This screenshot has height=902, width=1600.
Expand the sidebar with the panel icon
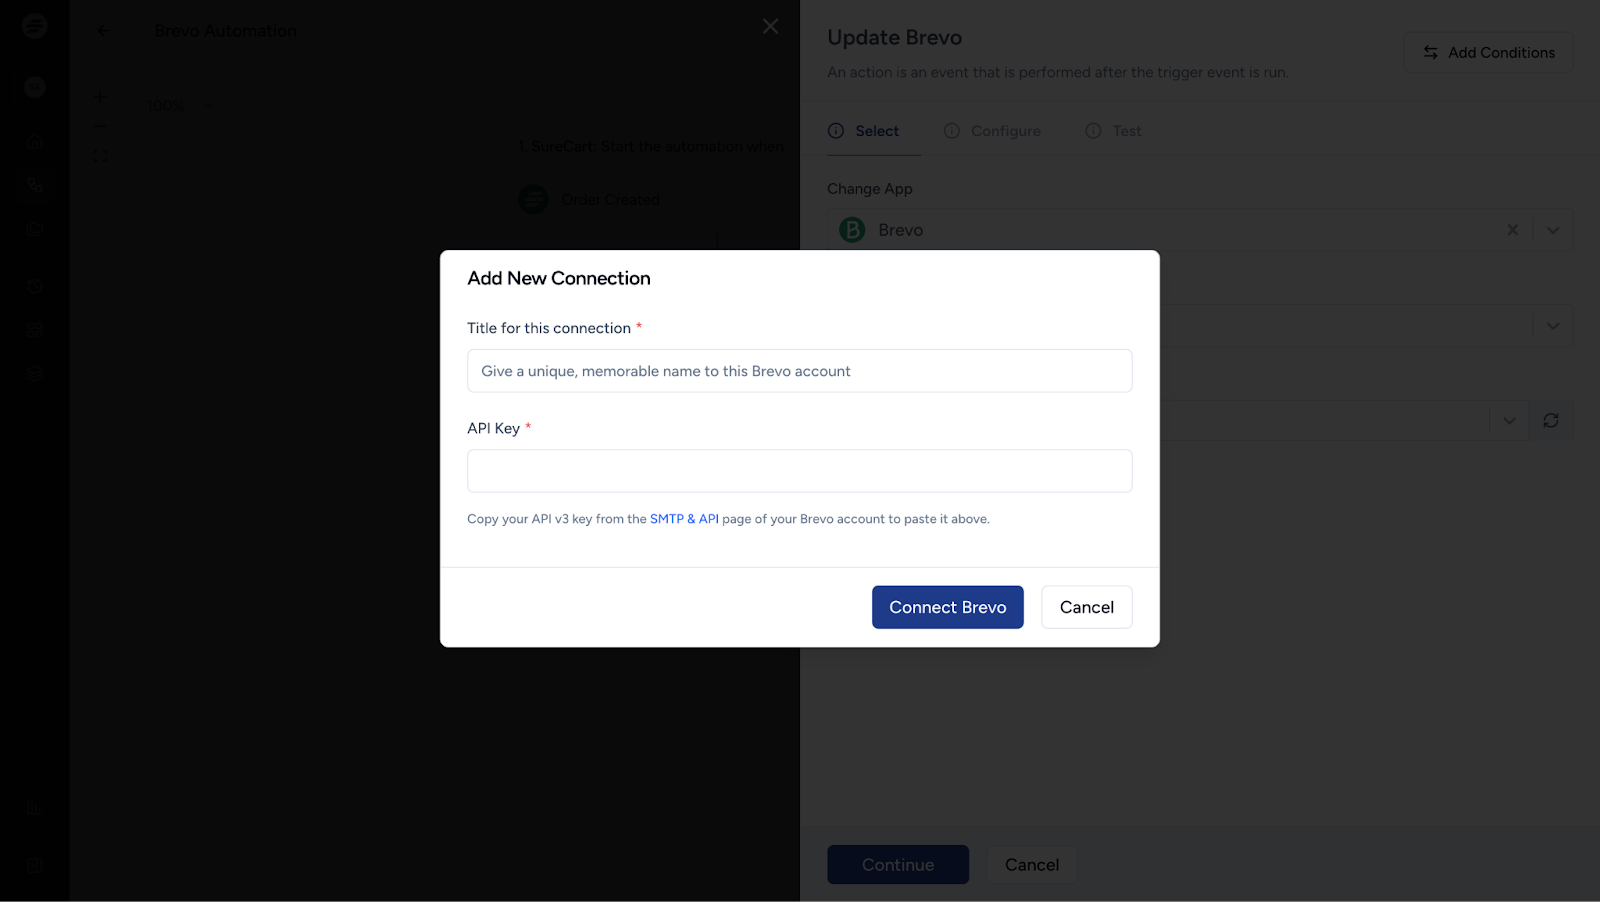tap(35, 865)
